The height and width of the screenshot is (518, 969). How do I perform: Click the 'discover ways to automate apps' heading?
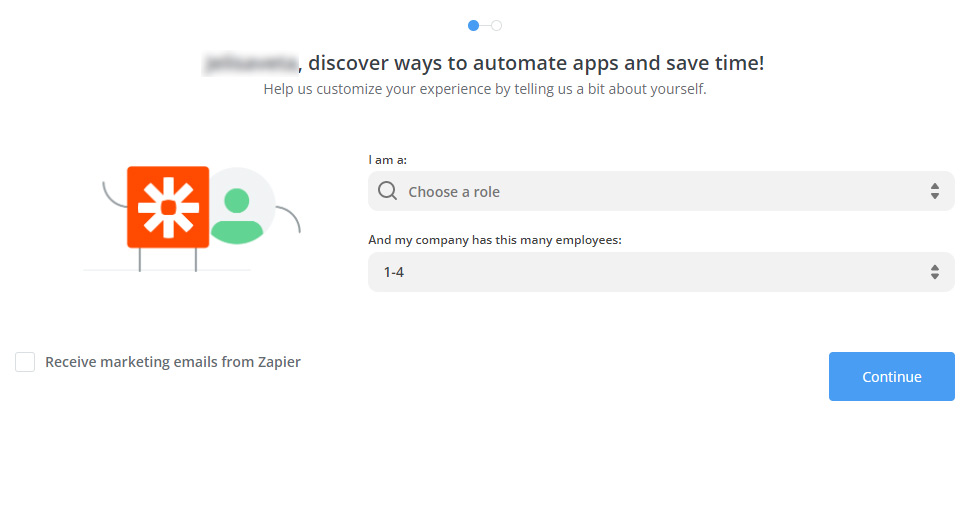(x=484, y=63)
